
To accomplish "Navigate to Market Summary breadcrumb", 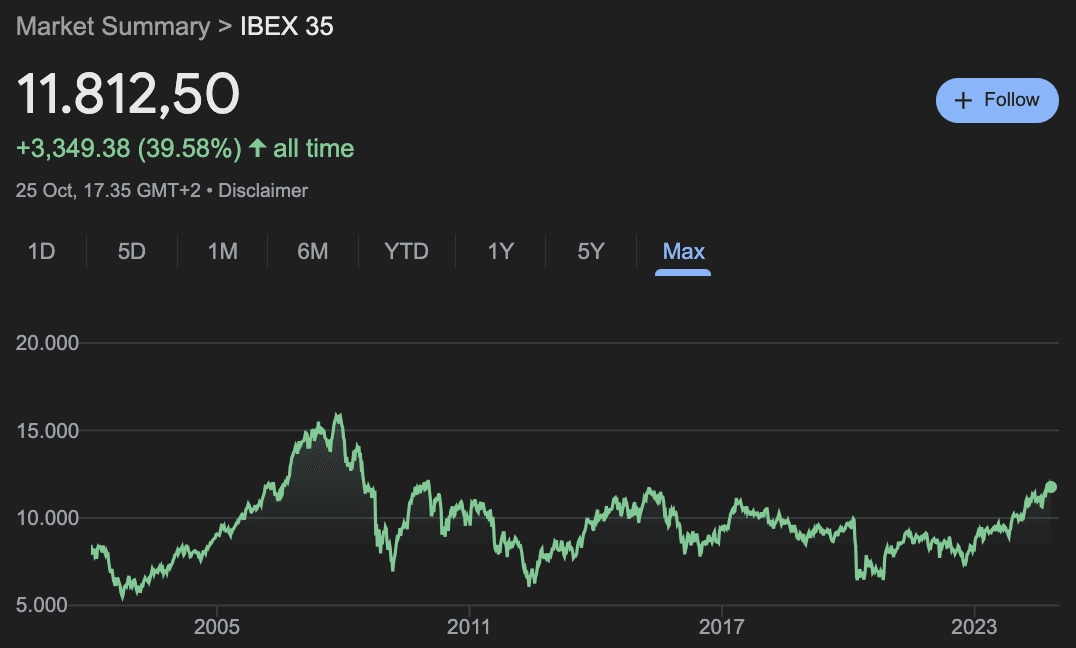I will [112, 26].
